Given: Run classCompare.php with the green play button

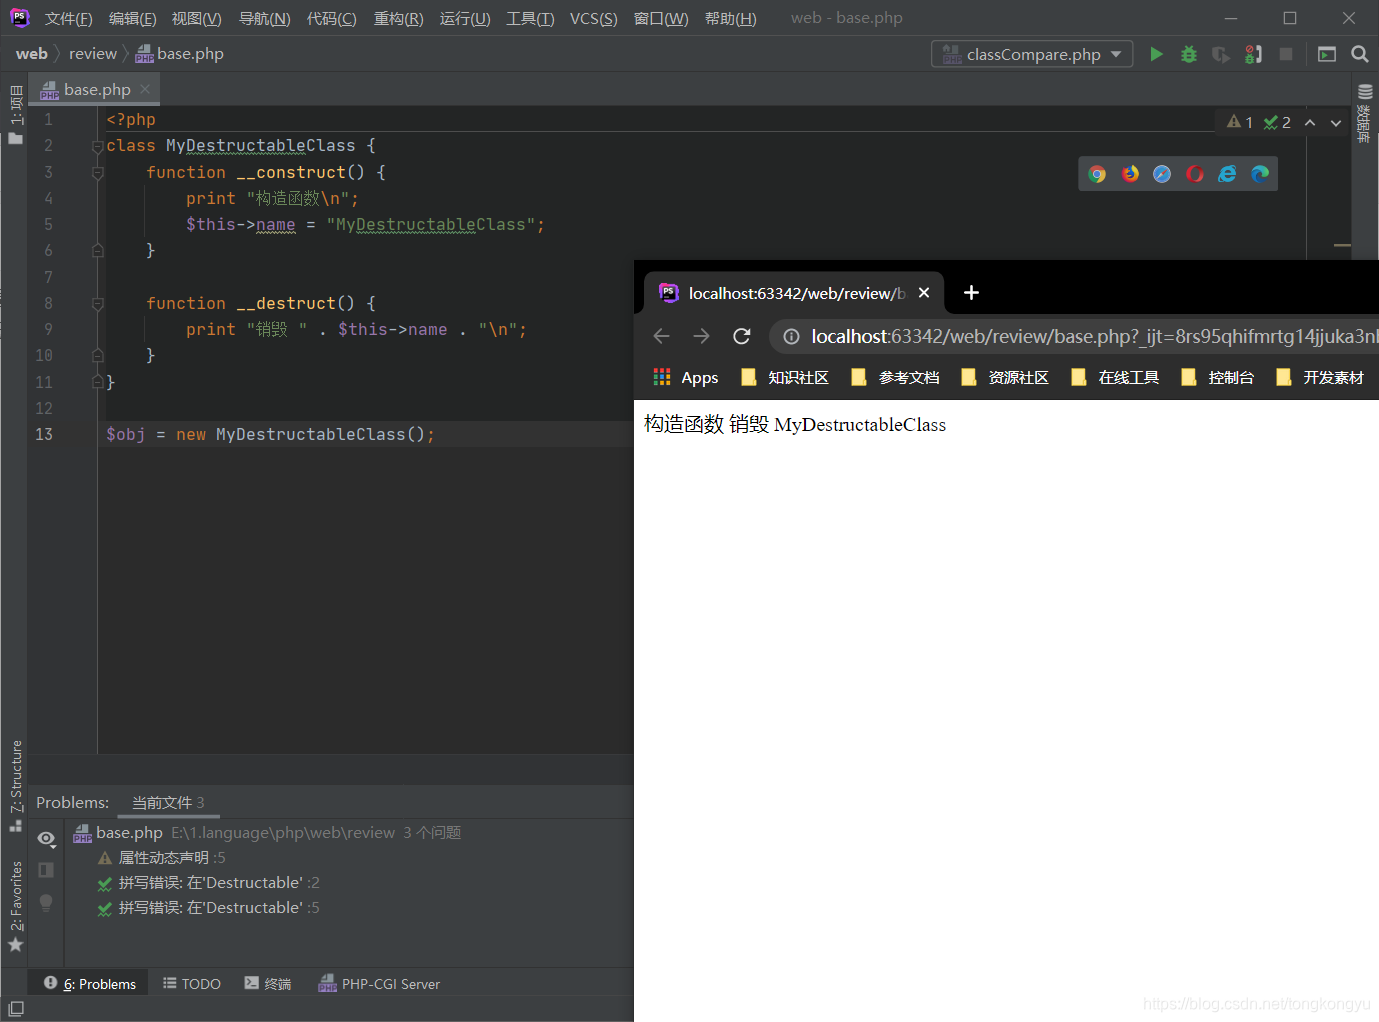Looking at the screenshot, I should click(1156, 54).
